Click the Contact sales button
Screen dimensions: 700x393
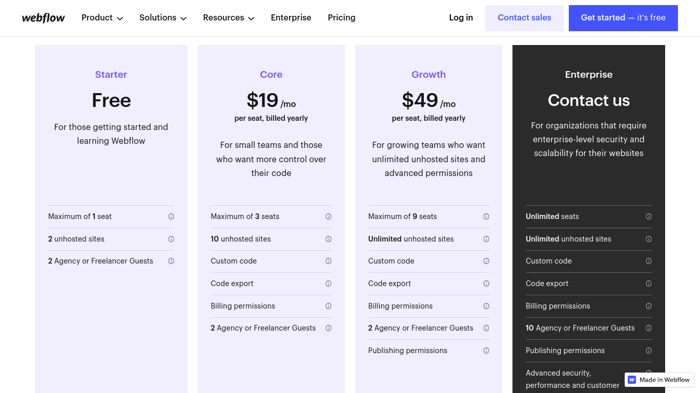(525, 18)
